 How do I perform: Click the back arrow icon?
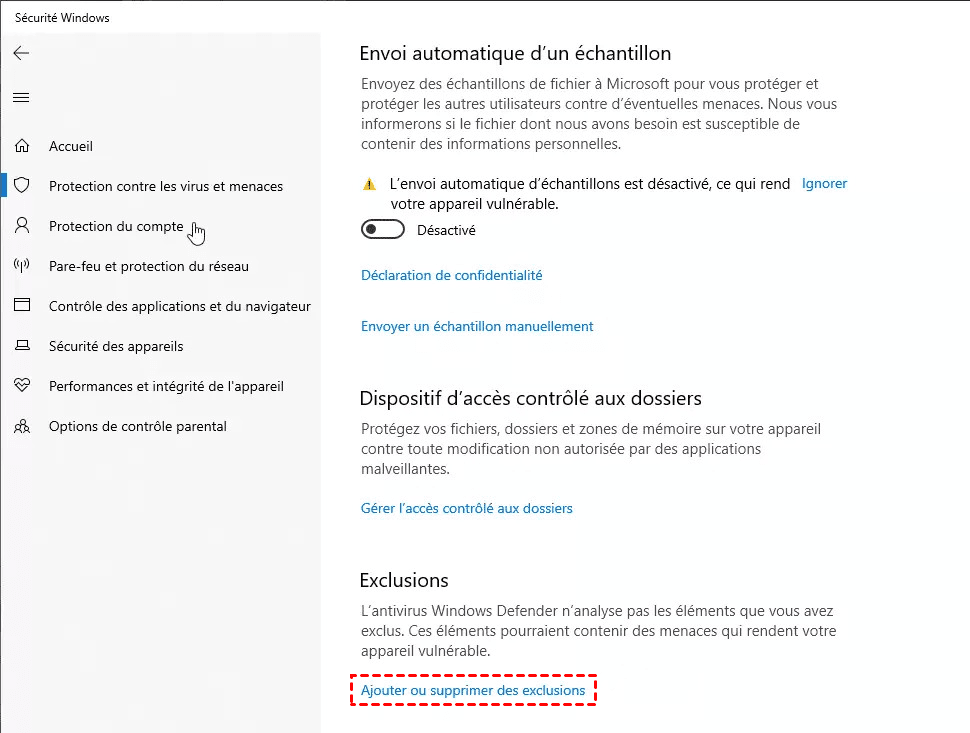(21, 53)
